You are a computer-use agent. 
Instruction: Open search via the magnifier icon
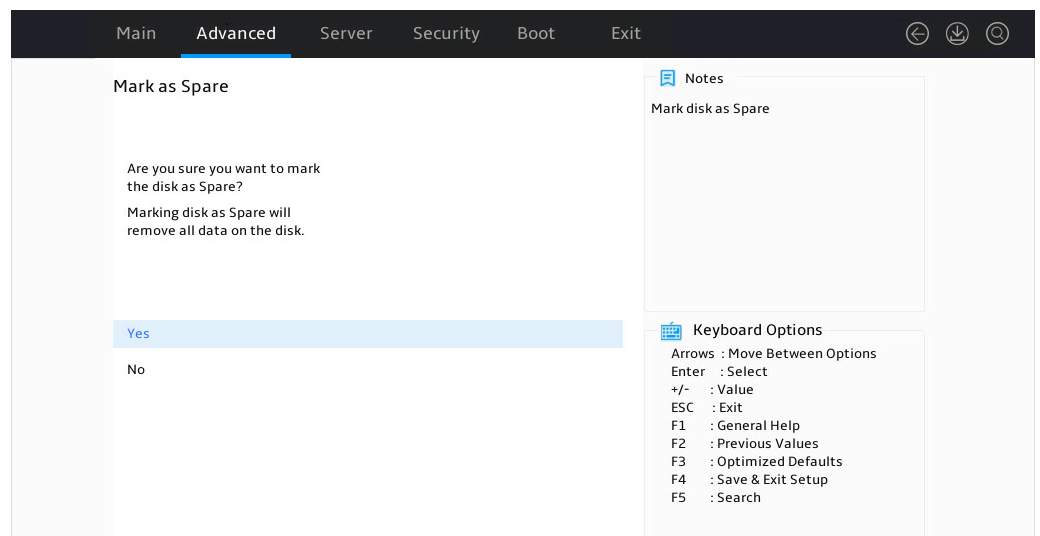(x=997, y=33)
